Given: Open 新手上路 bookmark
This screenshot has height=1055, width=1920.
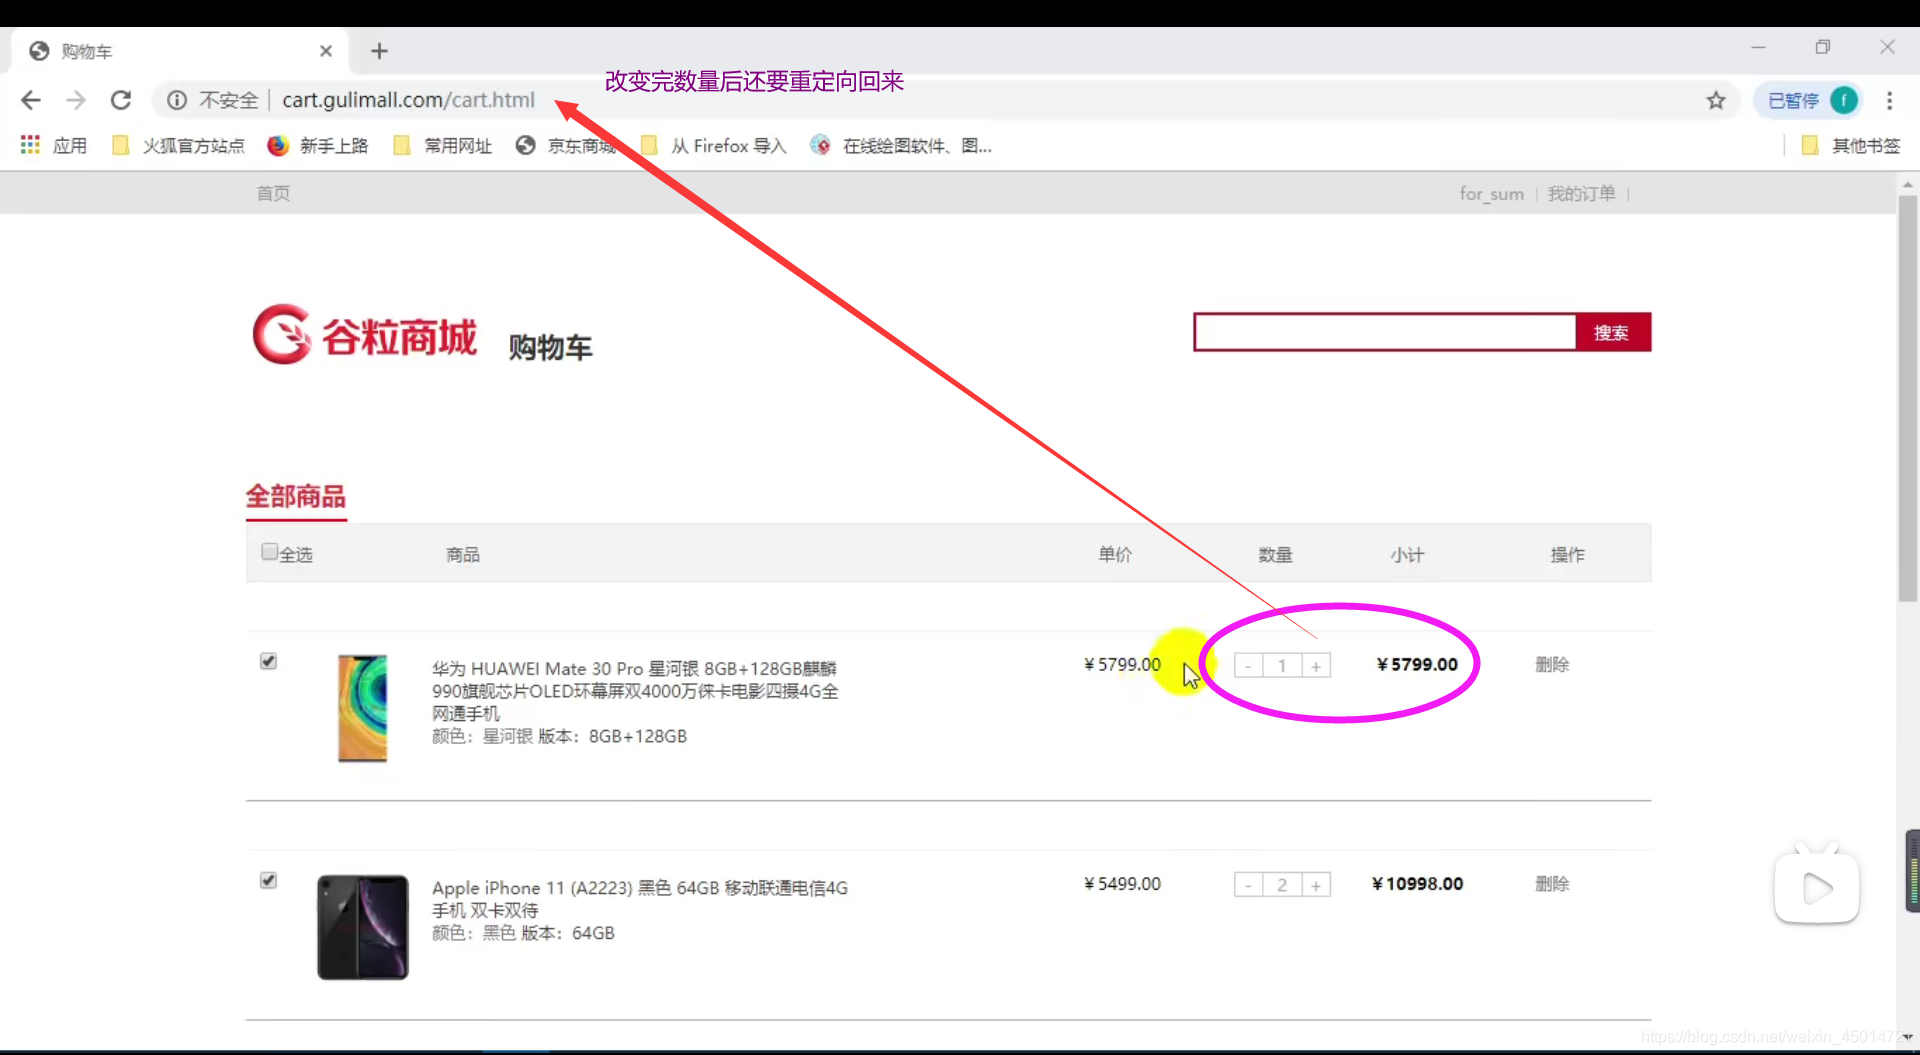Looking at the screenshot, I should tap(318, 146).
